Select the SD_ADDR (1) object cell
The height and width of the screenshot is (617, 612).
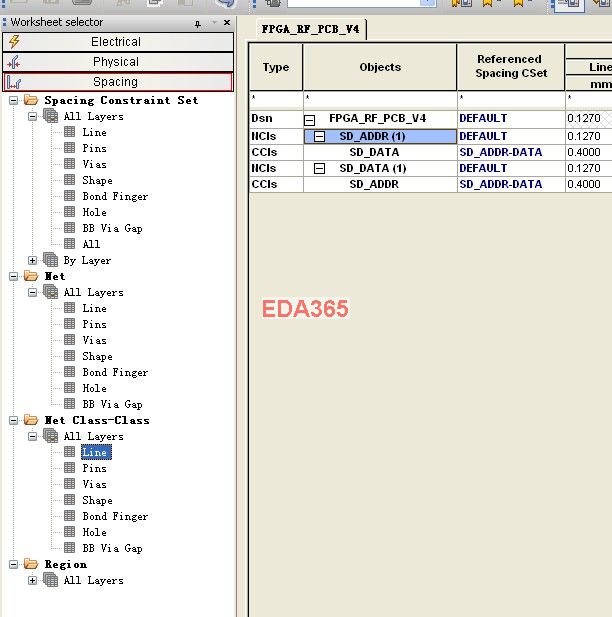pos(380,136)
